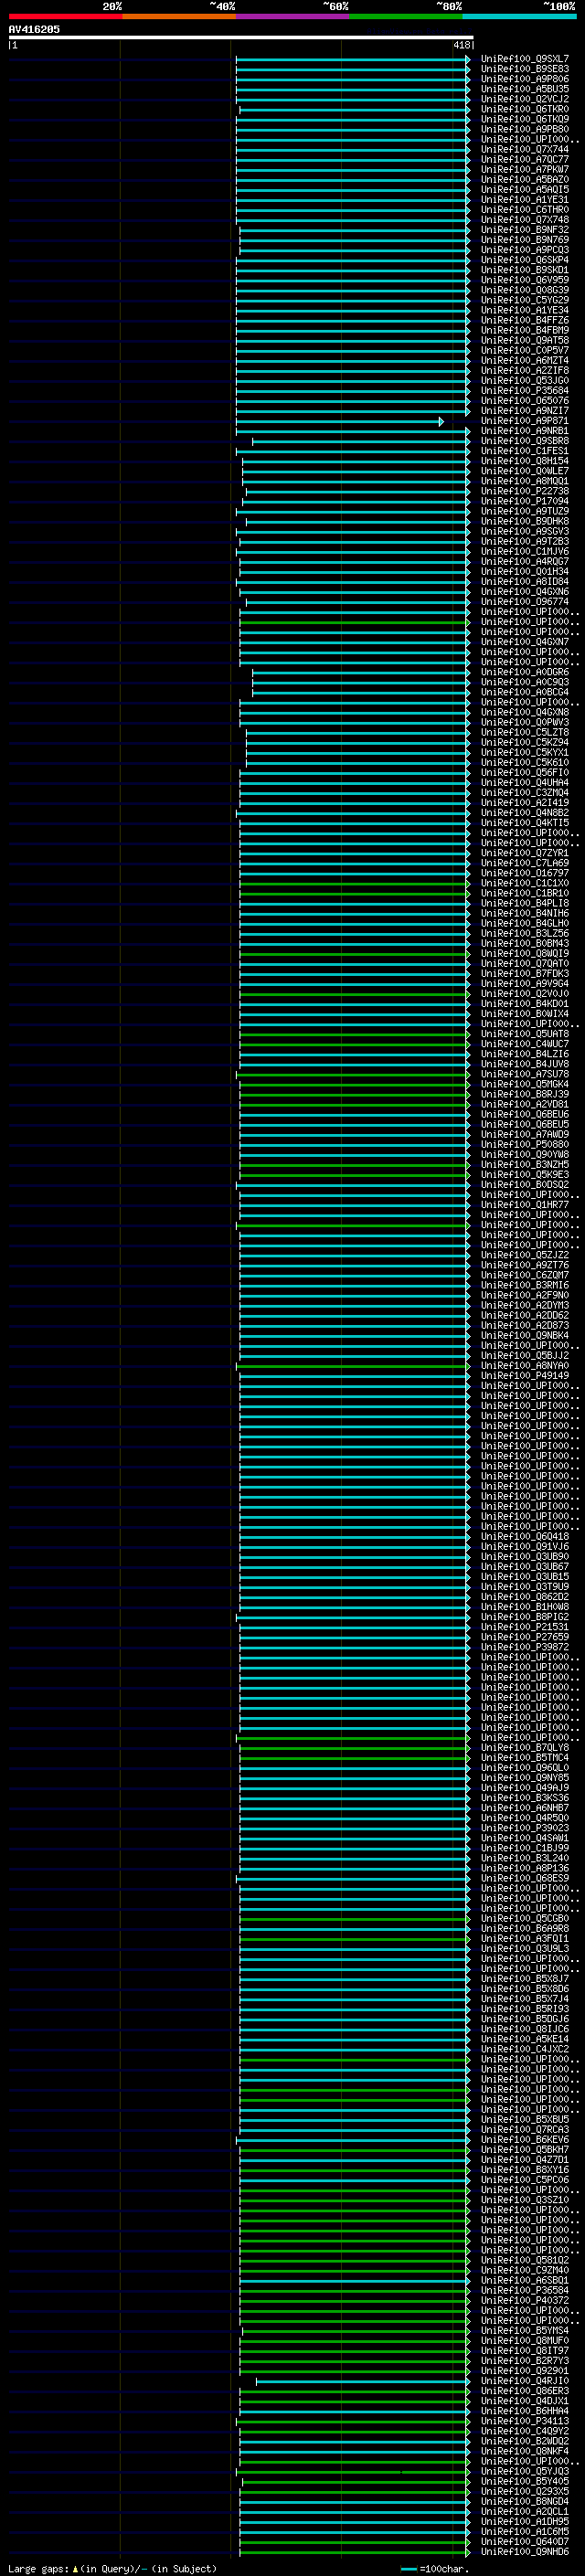Image resolution: width=585 pixels, height=2576 pixels.
Task: Click the red 20% identity legend segment
Action: [65, 16]
